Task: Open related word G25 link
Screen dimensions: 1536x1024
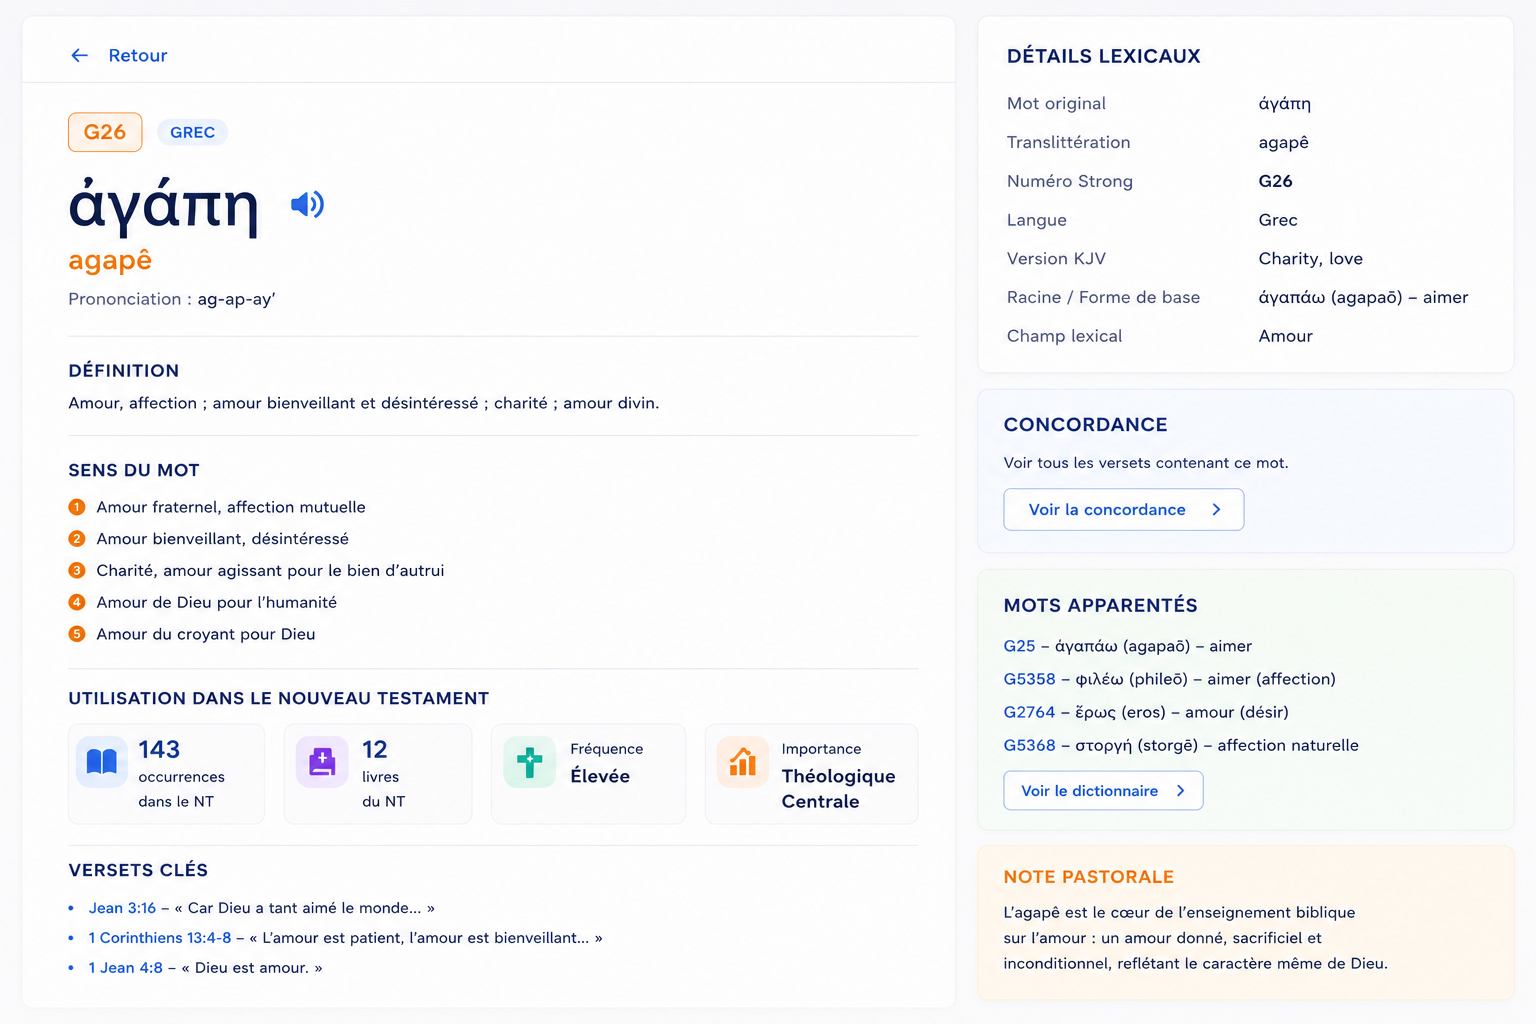Action: 1019,646
